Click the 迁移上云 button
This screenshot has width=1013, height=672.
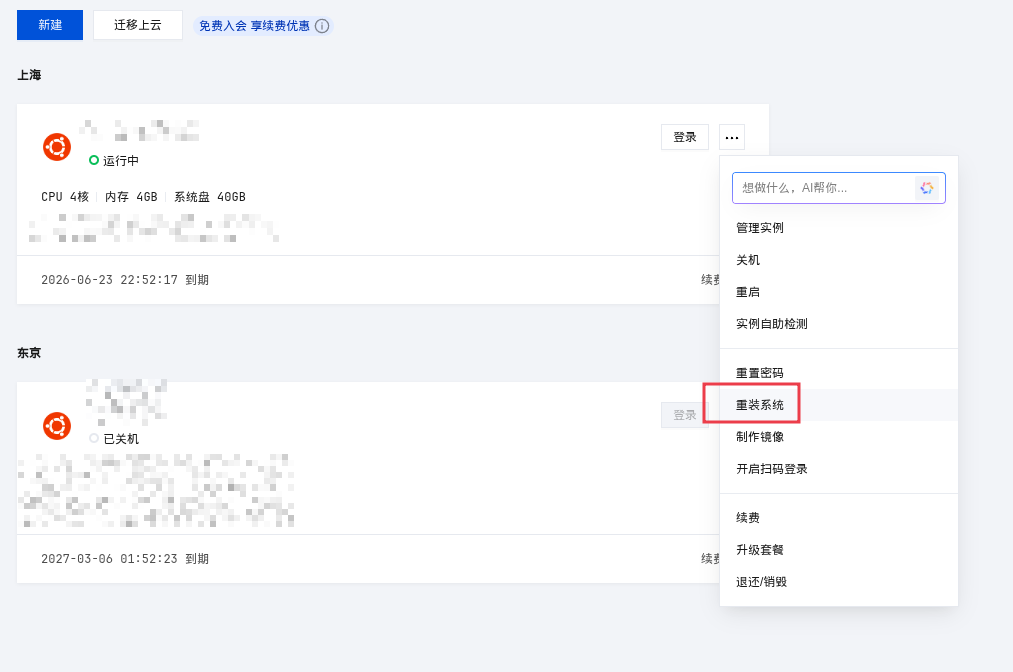click(138, 25)
